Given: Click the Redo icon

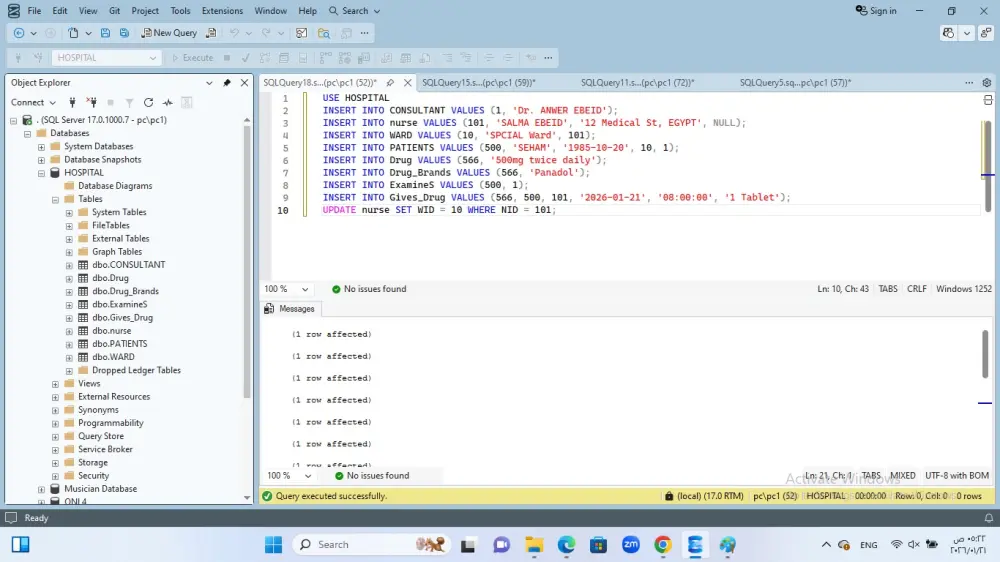Looking at the screenshot, I should pyautogui.click(x=266, y=33).
